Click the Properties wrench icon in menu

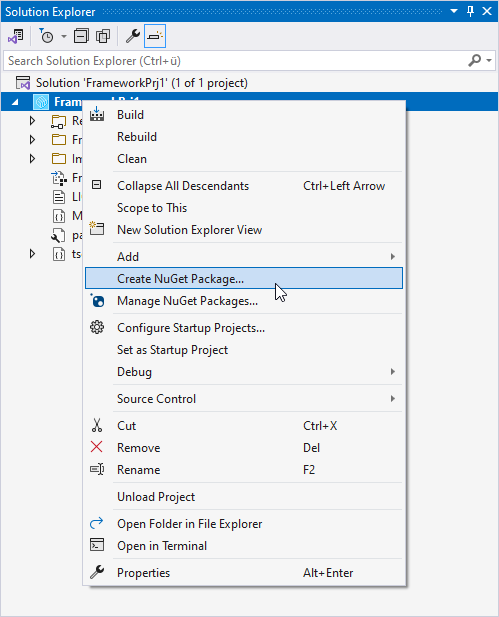[97, 572]
